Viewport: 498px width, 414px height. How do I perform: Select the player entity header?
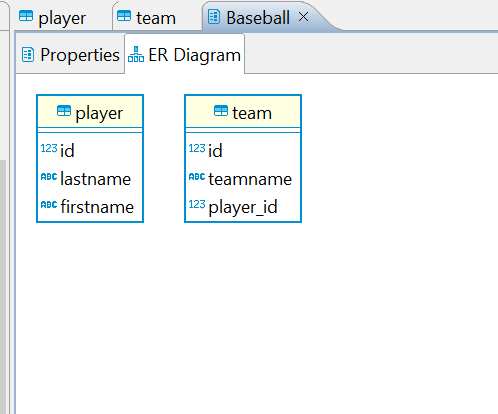point(90,113)
